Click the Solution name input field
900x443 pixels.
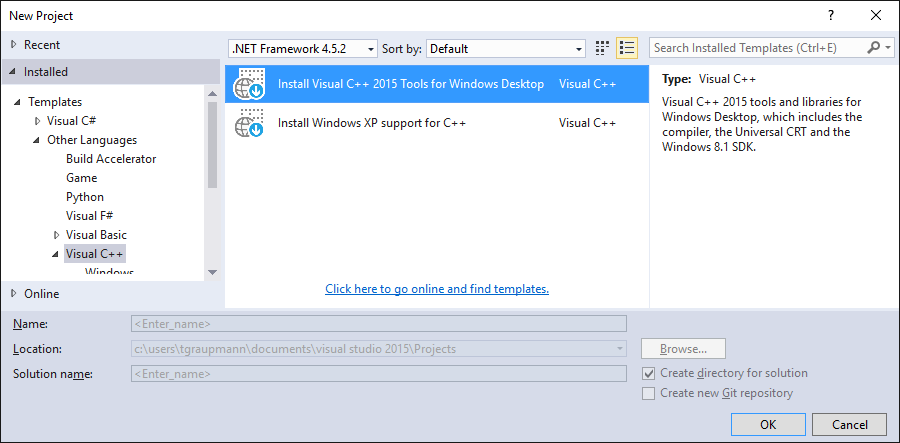point(379,374)
